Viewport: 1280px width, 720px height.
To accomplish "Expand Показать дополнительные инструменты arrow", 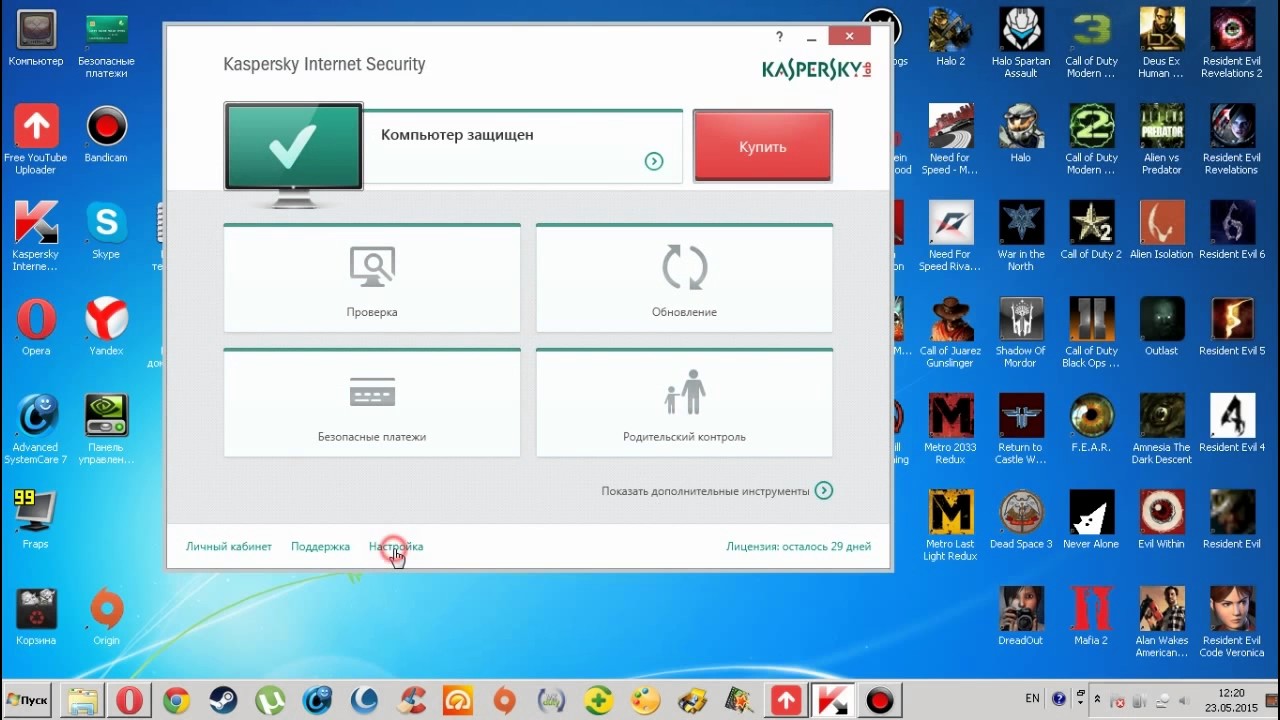I will [x=824, y=491].
